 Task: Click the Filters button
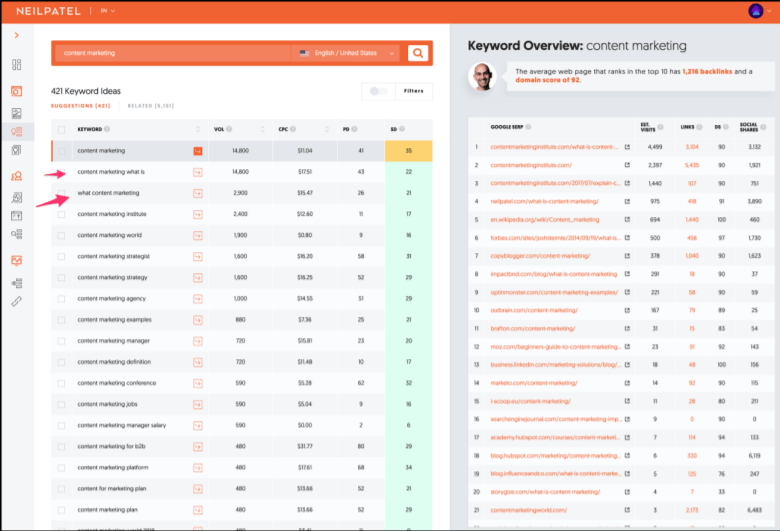pyautogui.click(x=413, y=91)
